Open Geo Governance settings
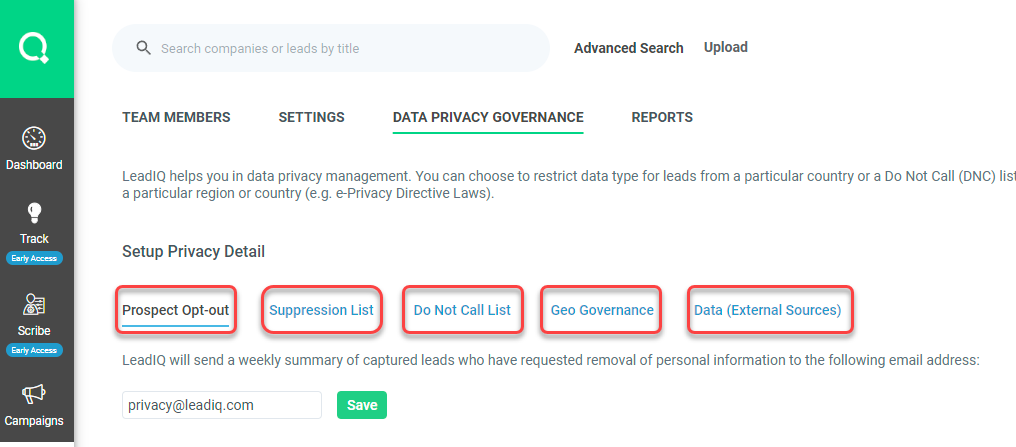This screenshot has width=1016, height=447. point(602,310)
